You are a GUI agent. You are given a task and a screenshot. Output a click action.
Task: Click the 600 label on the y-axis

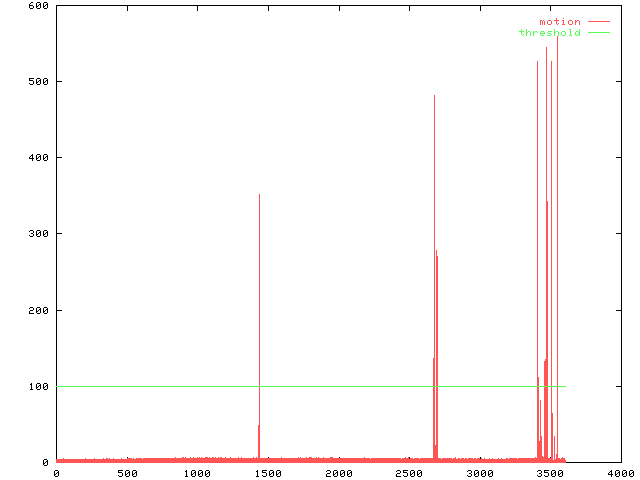(38, 6)
